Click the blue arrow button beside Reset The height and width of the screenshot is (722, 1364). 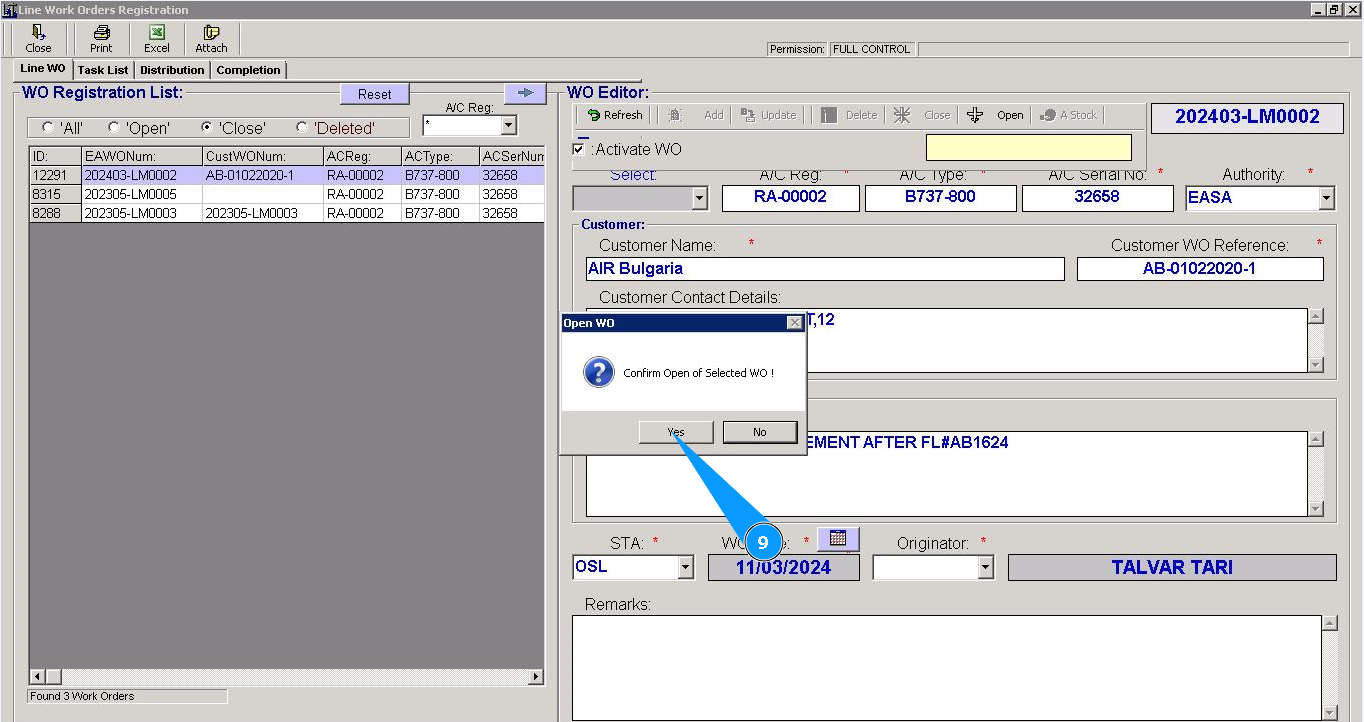[525, 93]
